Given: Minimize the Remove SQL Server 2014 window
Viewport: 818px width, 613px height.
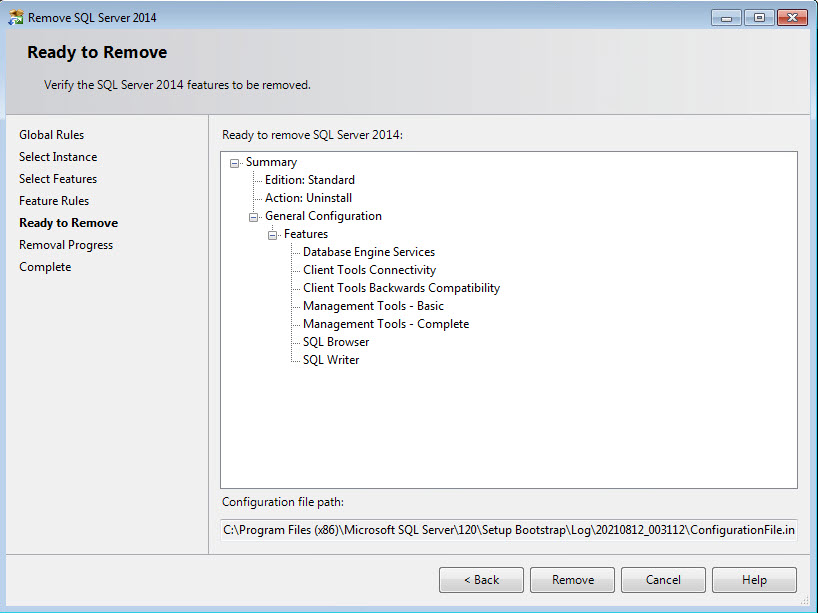Looking at the screenshot, I should click(726, 18).
